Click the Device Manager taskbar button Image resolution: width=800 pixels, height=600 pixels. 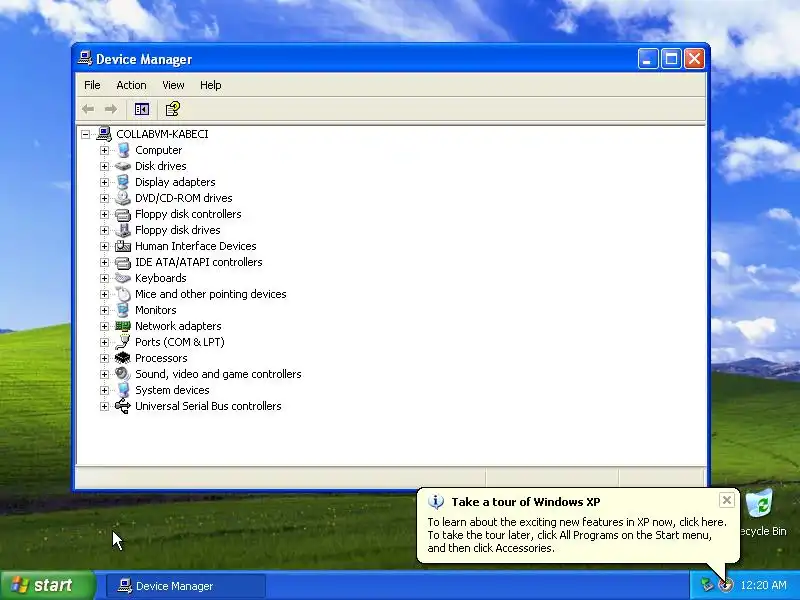[x=186, y=586]
